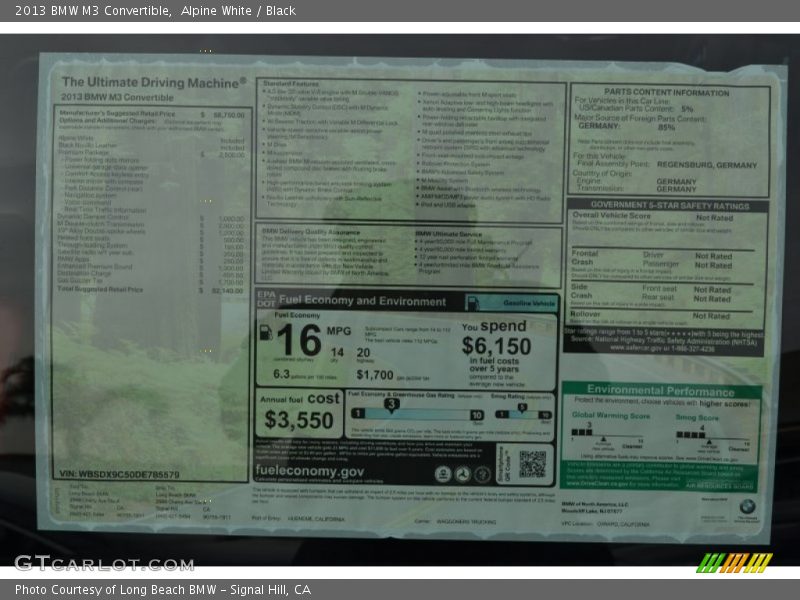
Task: Click the $3,550 annual fuel cost
Action: click(299, 420)
